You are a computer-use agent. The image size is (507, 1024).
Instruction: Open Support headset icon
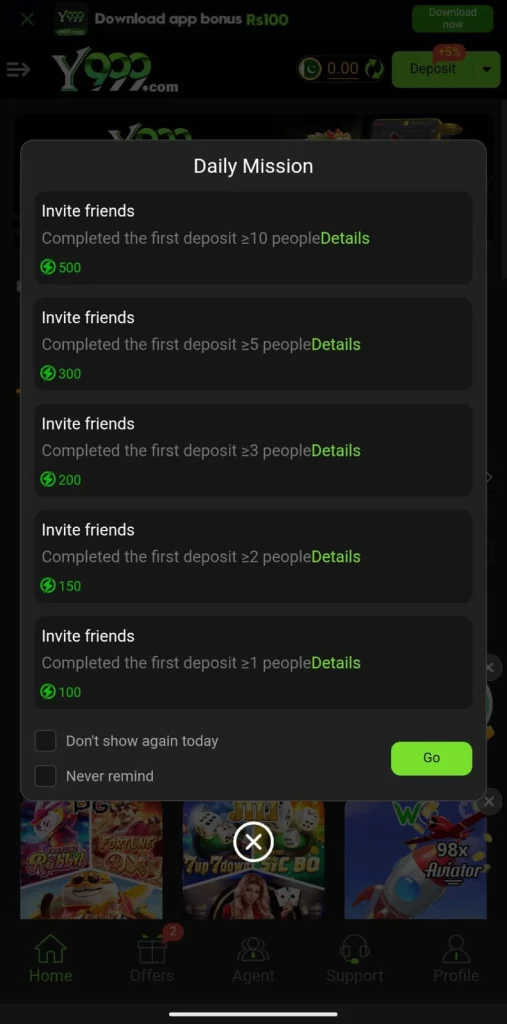click(355, 949)
